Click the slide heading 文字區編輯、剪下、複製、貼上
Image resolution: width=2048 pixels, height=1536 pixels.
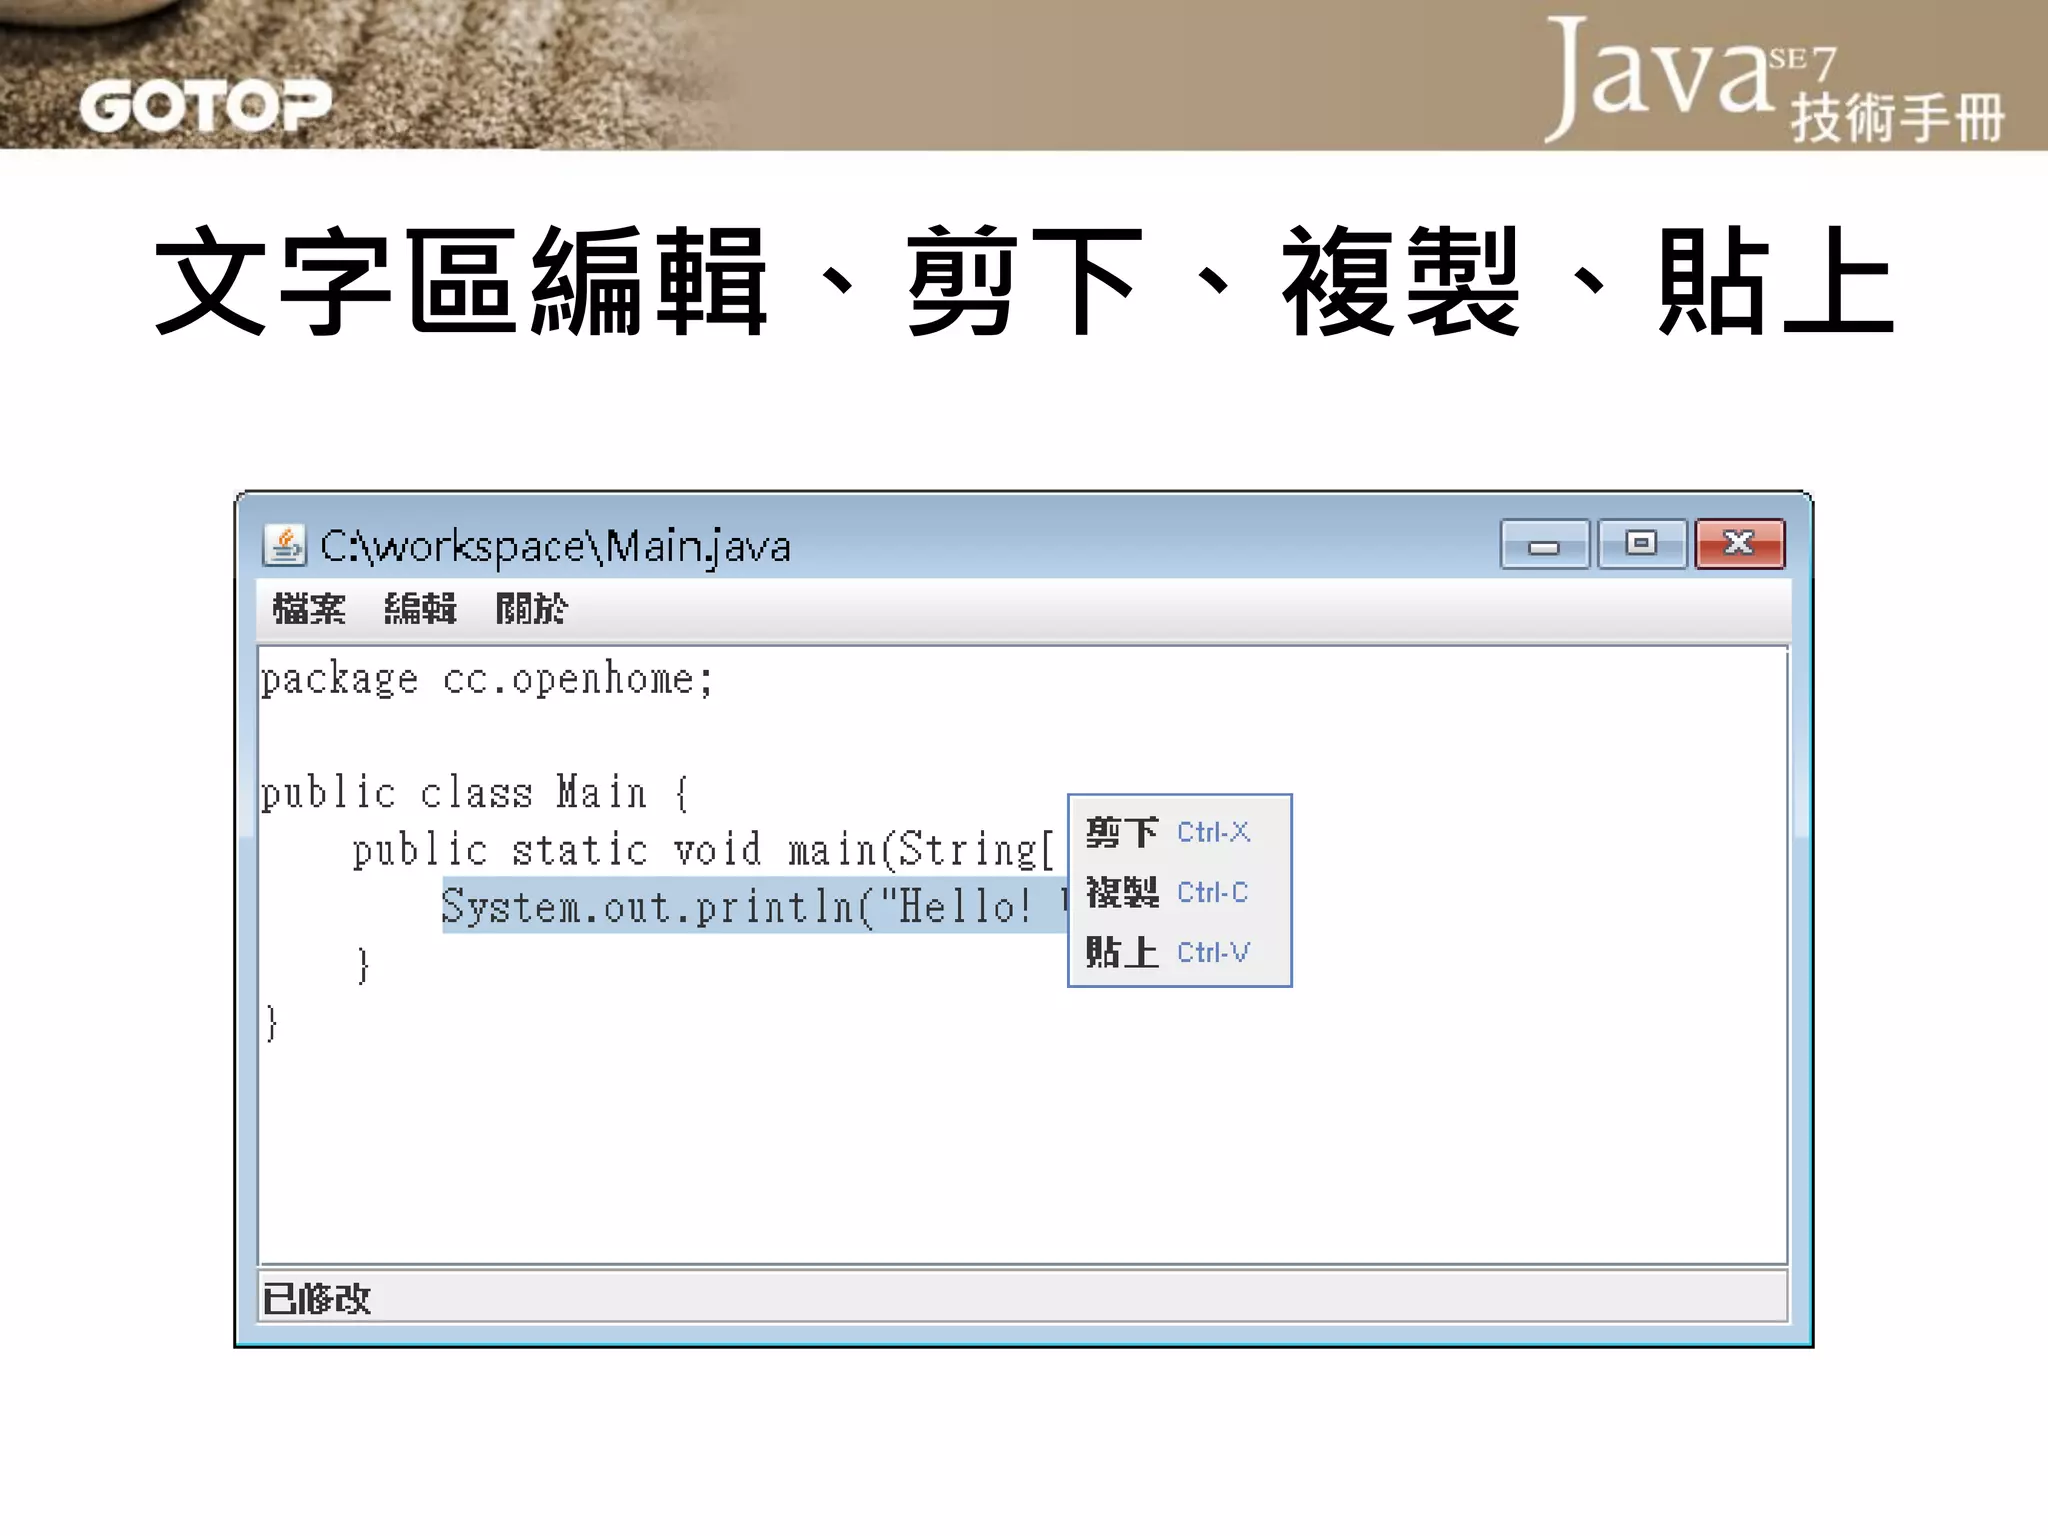1024,282
